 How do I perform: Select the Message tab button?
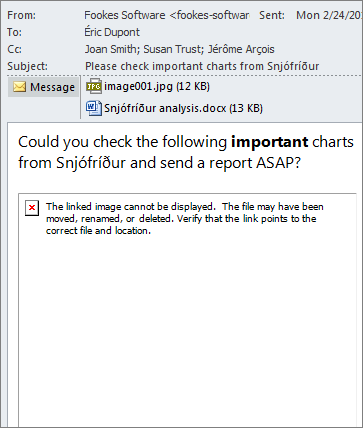(x=43, y=87)
